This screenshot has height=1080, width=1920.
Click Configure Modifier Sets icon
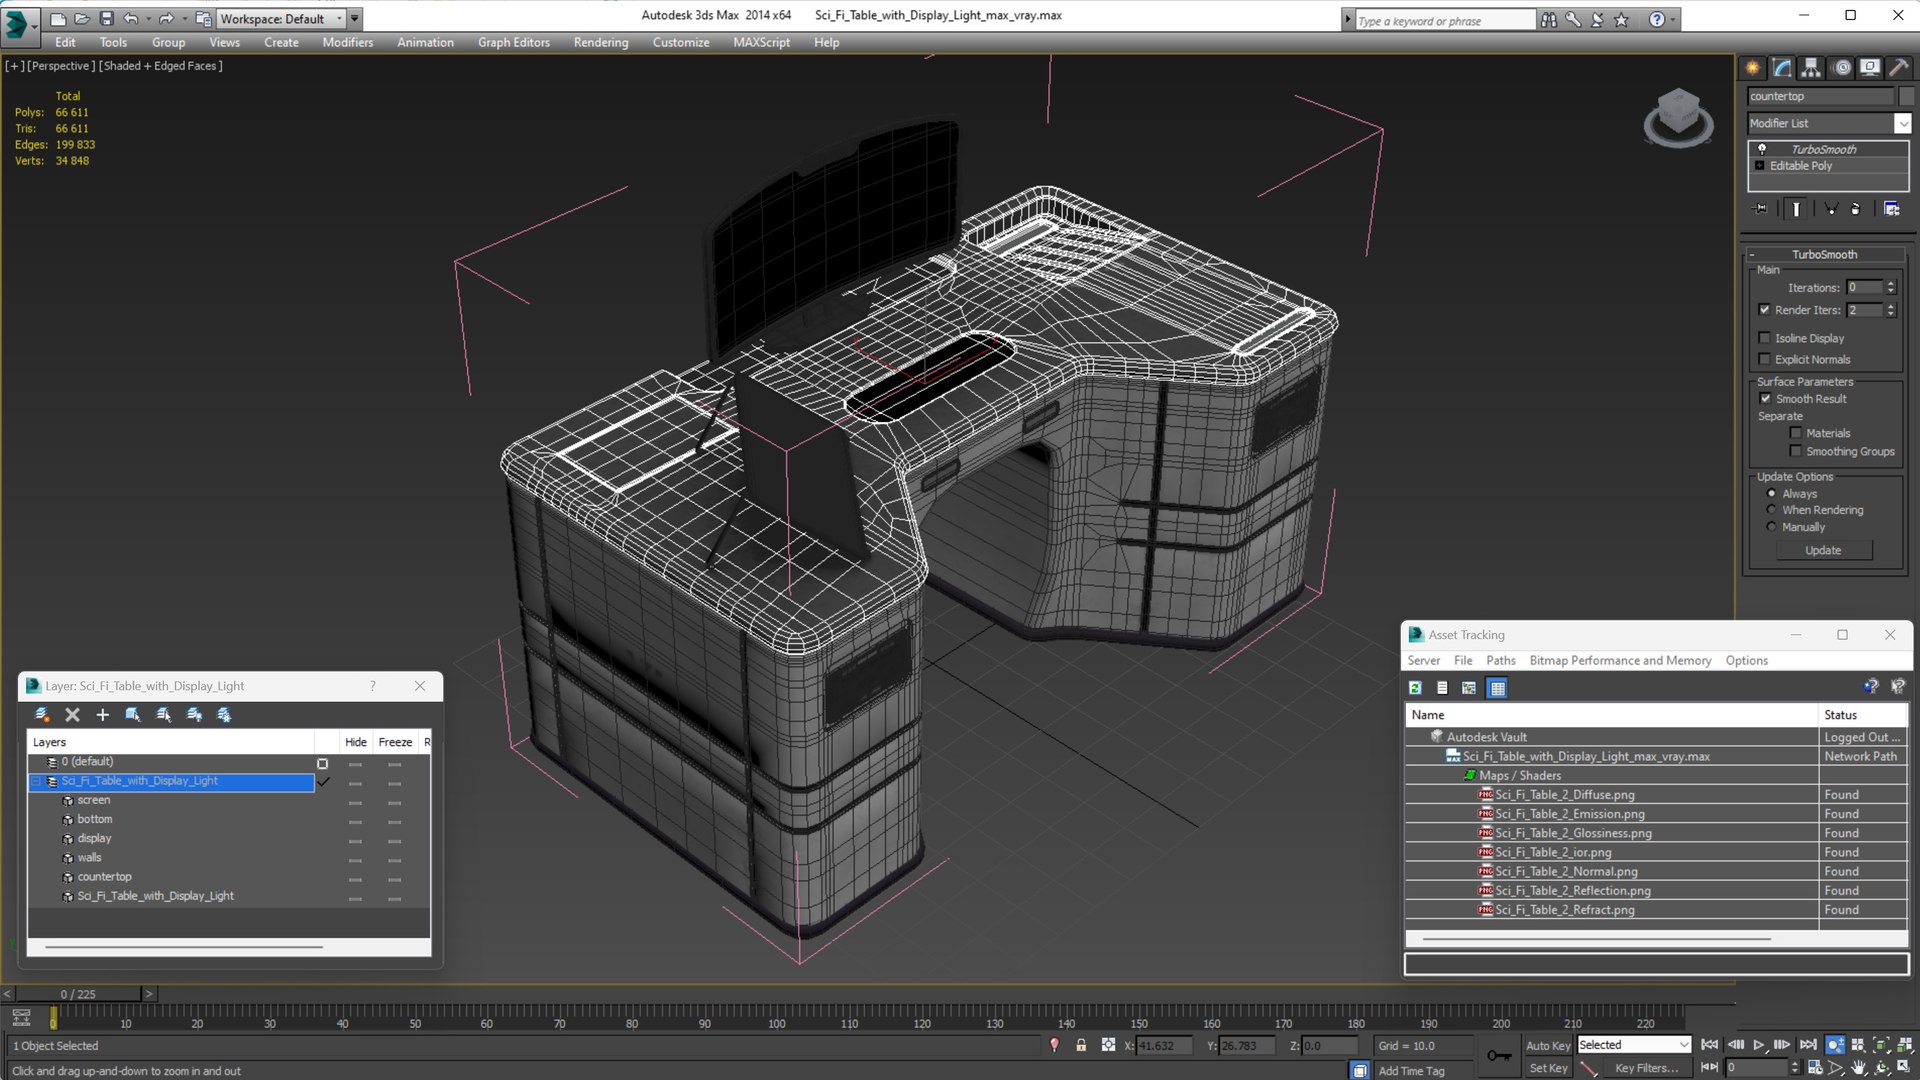pos(1891,209)
